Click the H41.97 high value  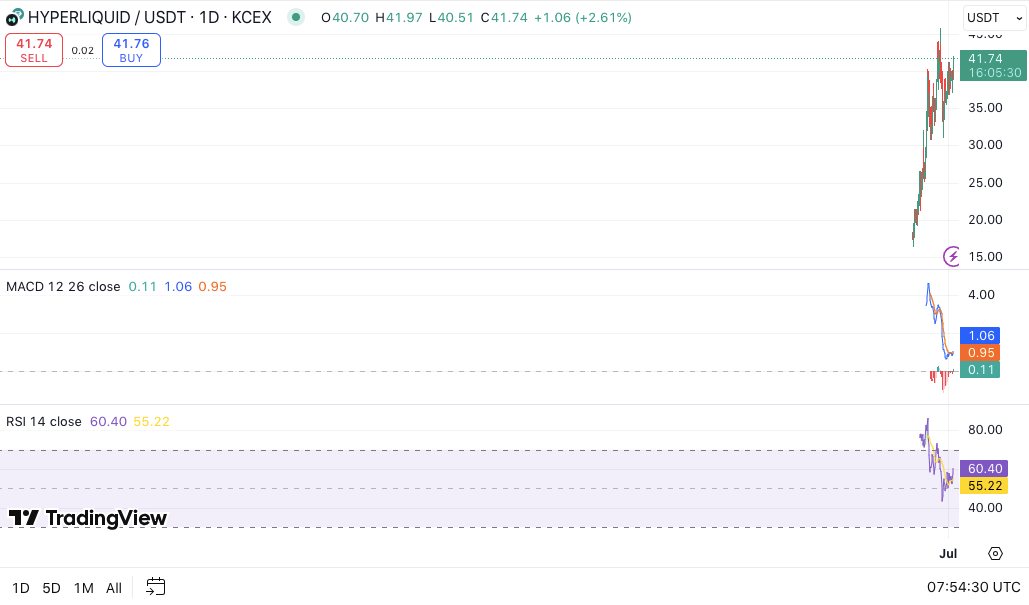[398, 18]
